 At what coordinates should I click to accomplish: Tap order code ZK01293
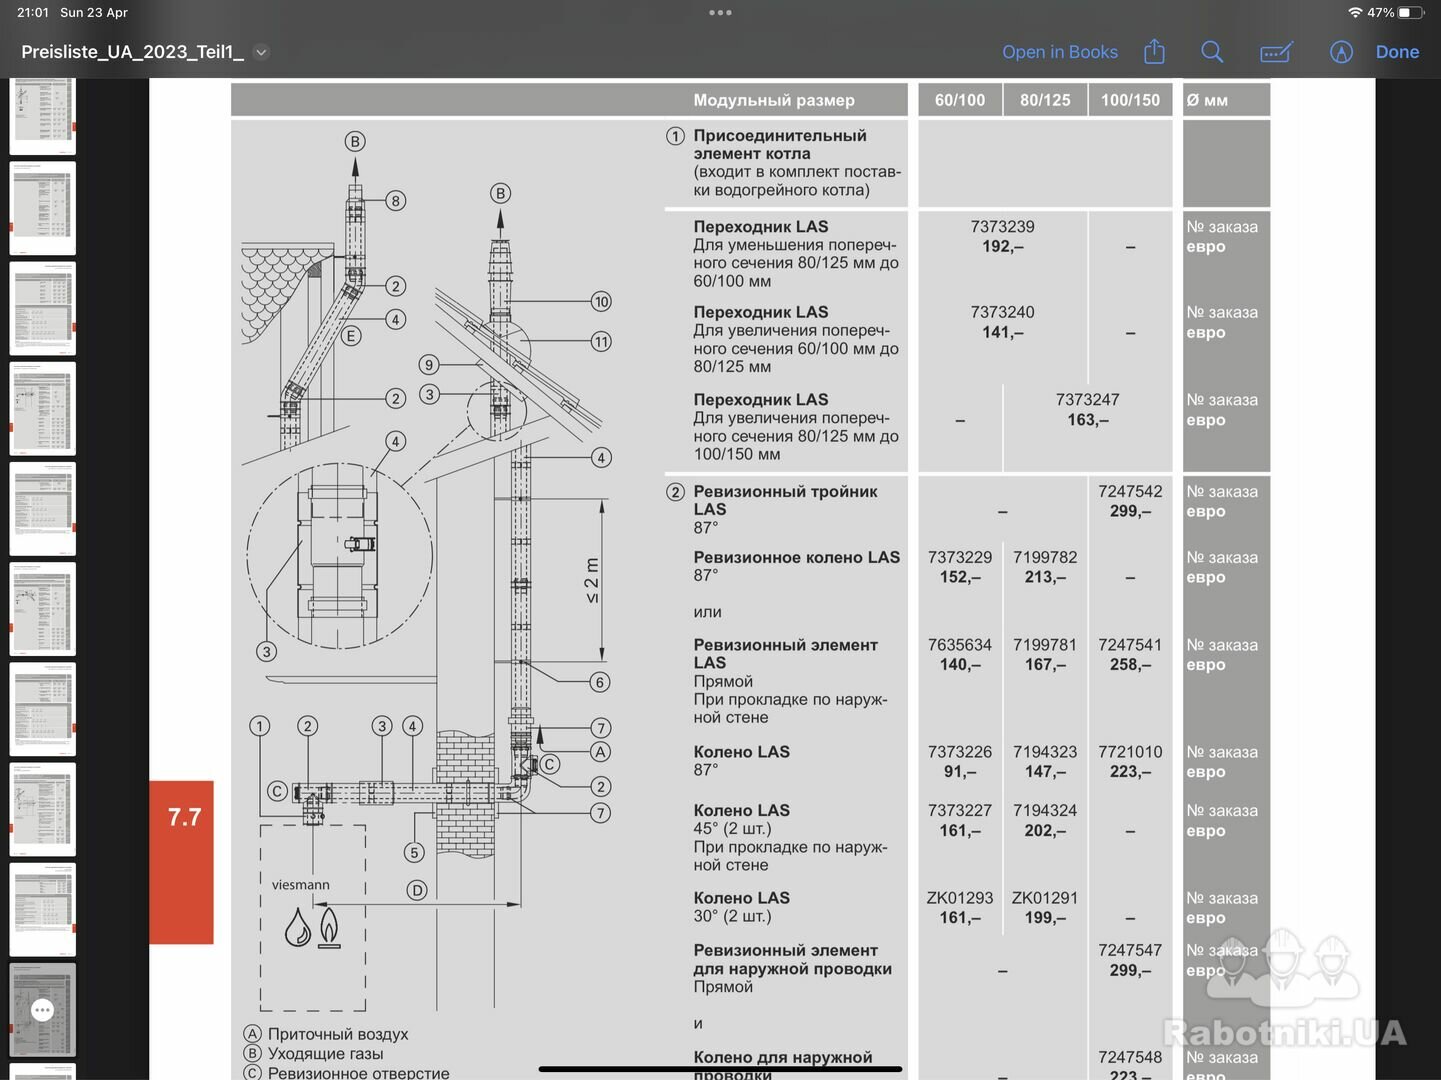click(x=960, y=898)
